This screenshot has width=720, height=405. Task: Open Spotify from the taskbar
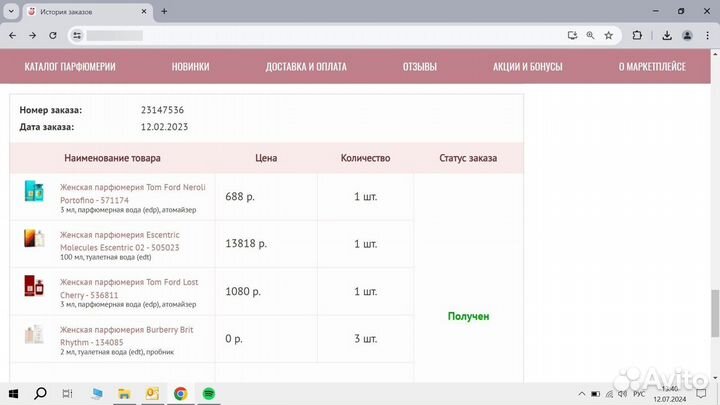(x=209, y=394)
